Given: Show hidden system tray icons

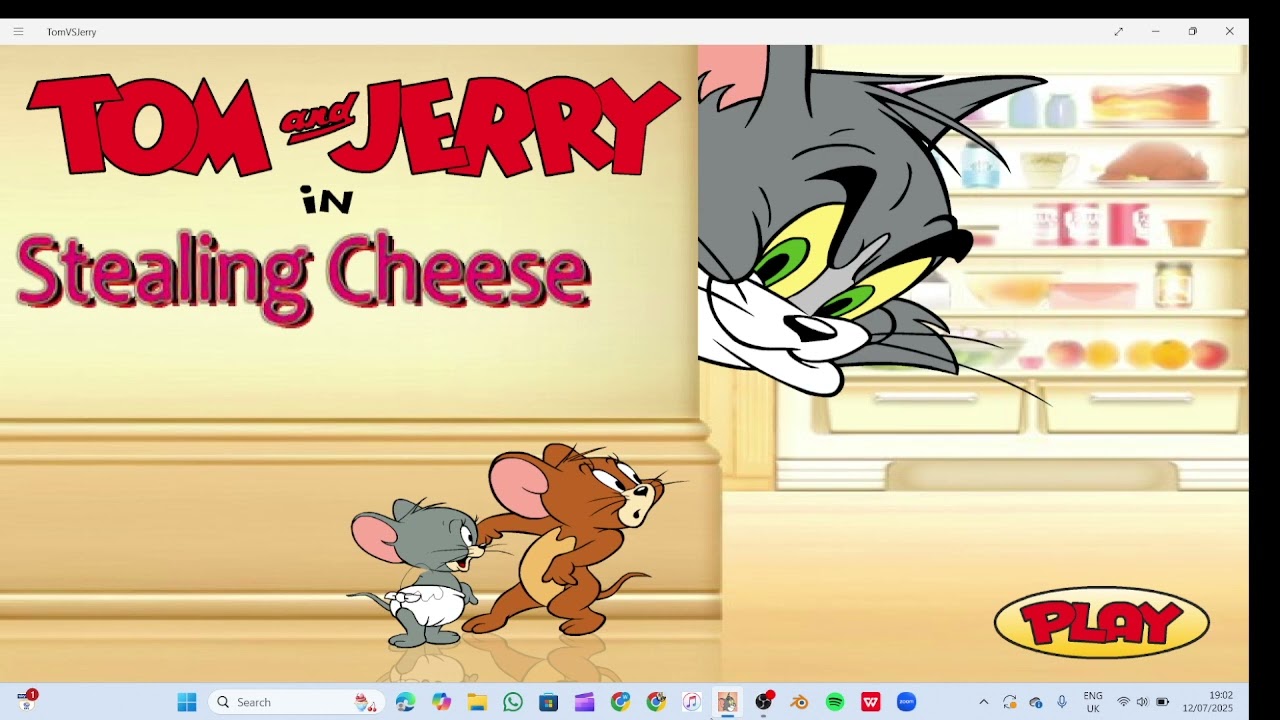Looking at the screenshot, I should click(x=983, y=702).
